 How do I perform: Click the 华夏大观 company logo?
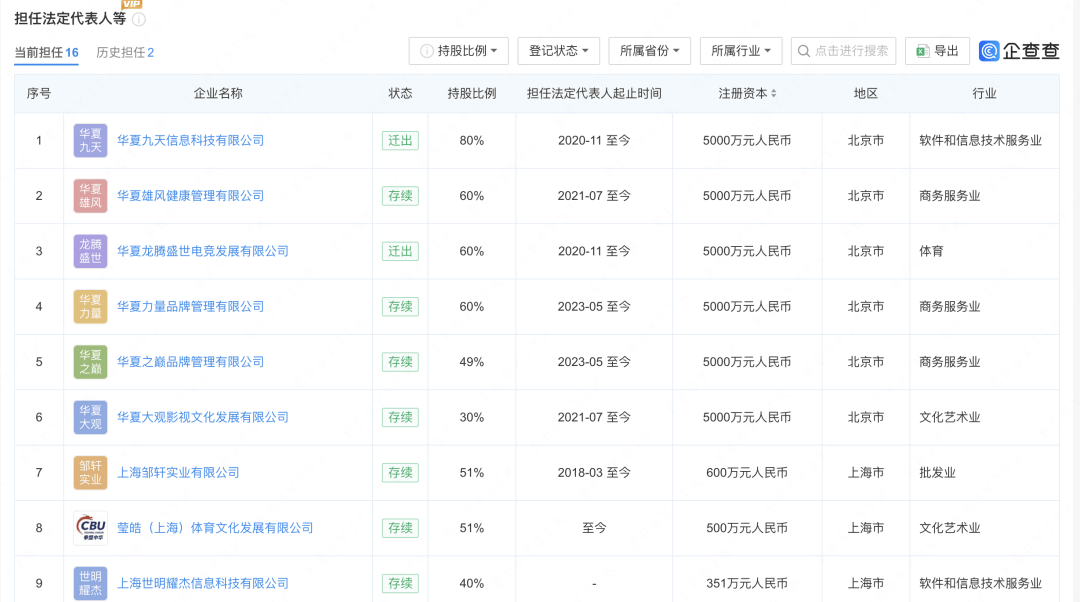(x=90, y=417)
